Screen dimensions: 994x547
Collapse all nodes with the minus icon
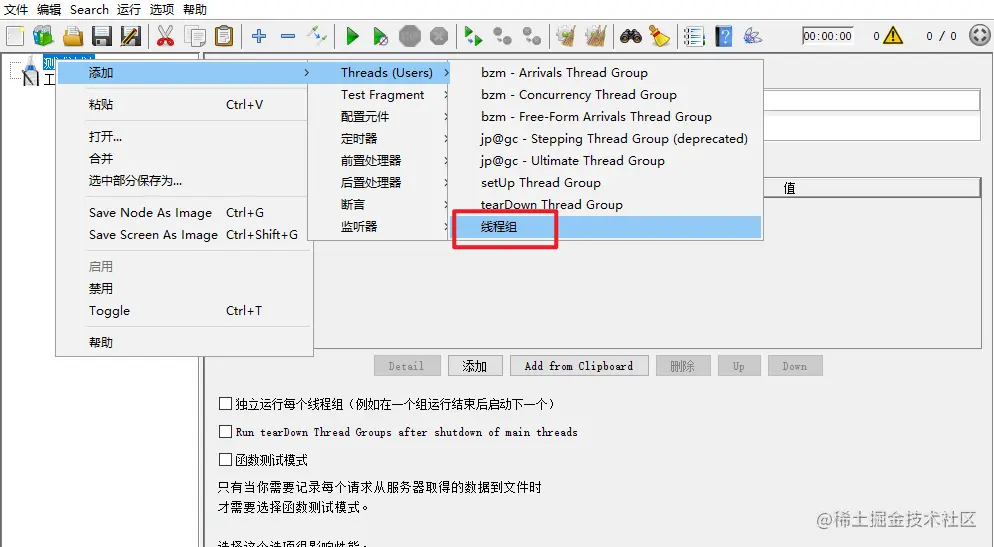[288, 36]
